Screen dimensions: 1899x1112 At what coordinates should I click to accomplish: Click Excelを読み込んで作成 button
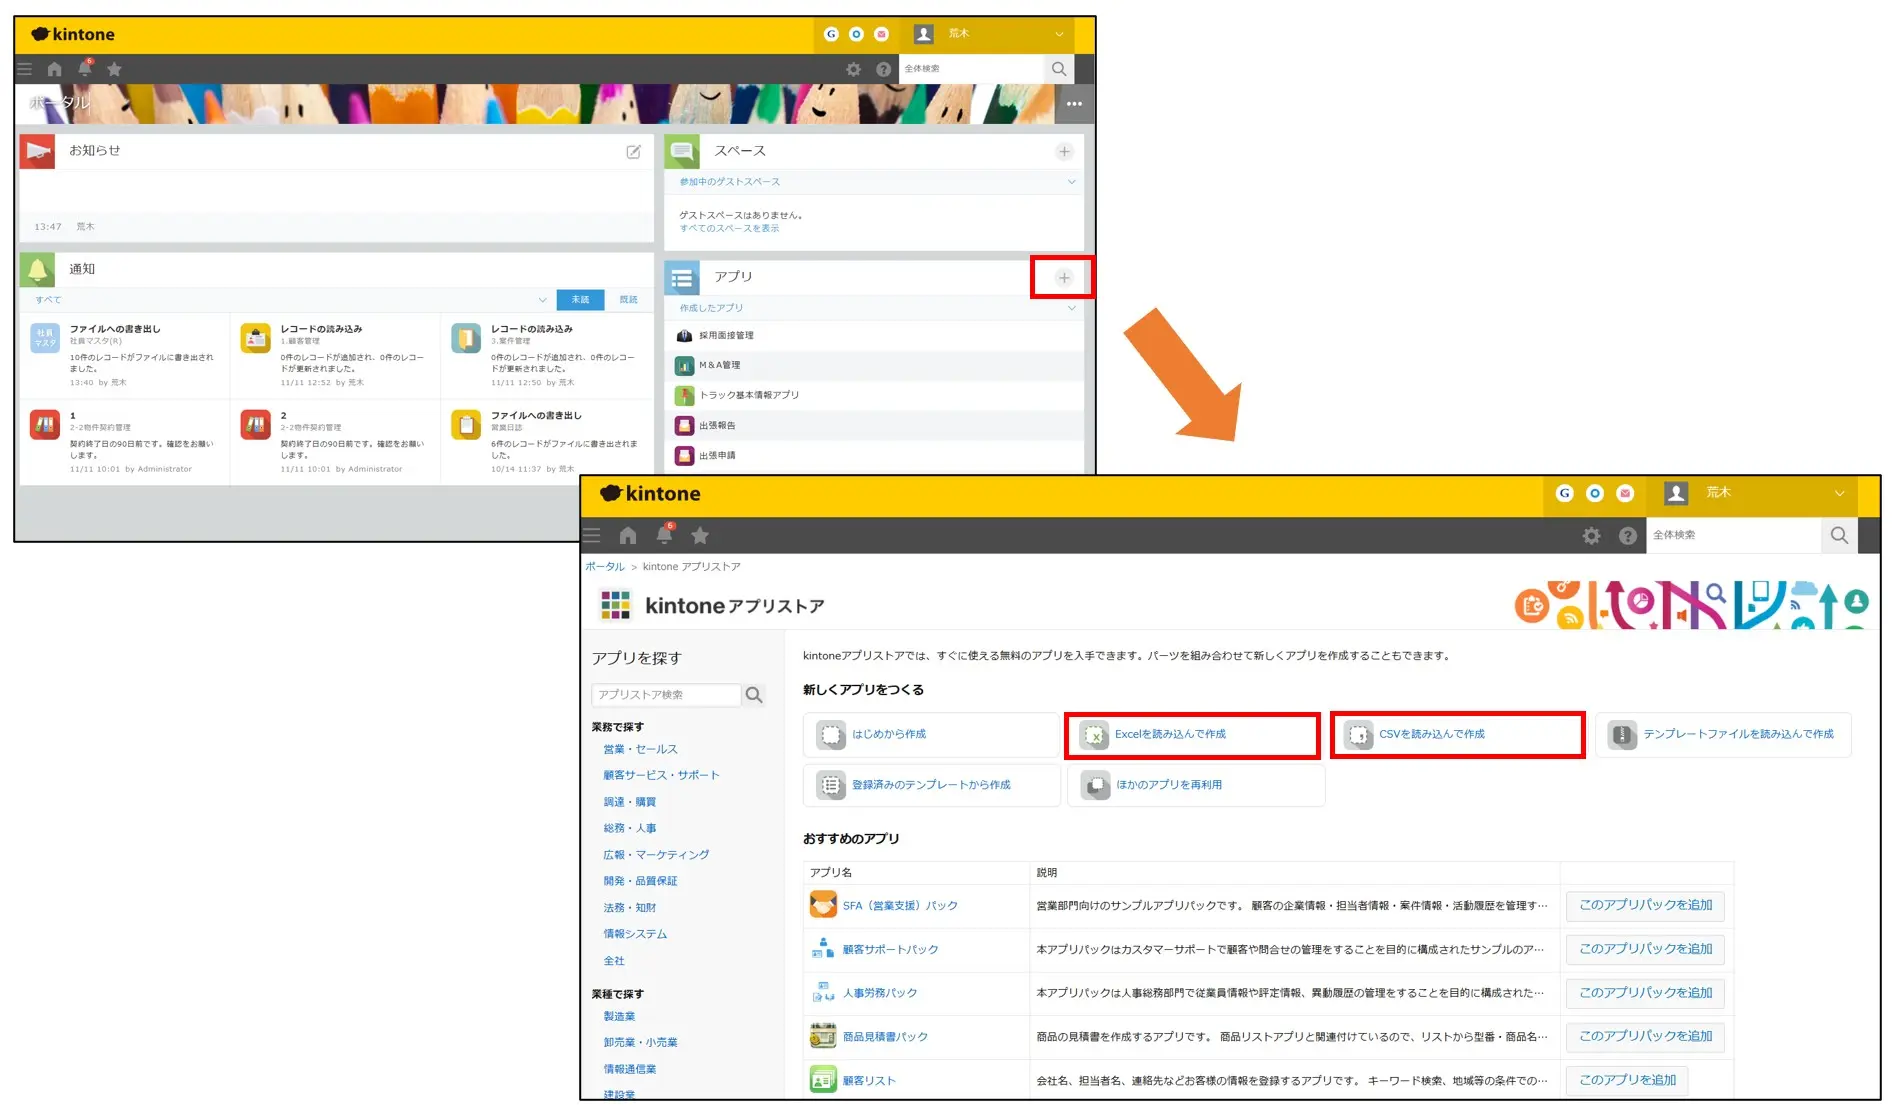(x=1192, y=735)
